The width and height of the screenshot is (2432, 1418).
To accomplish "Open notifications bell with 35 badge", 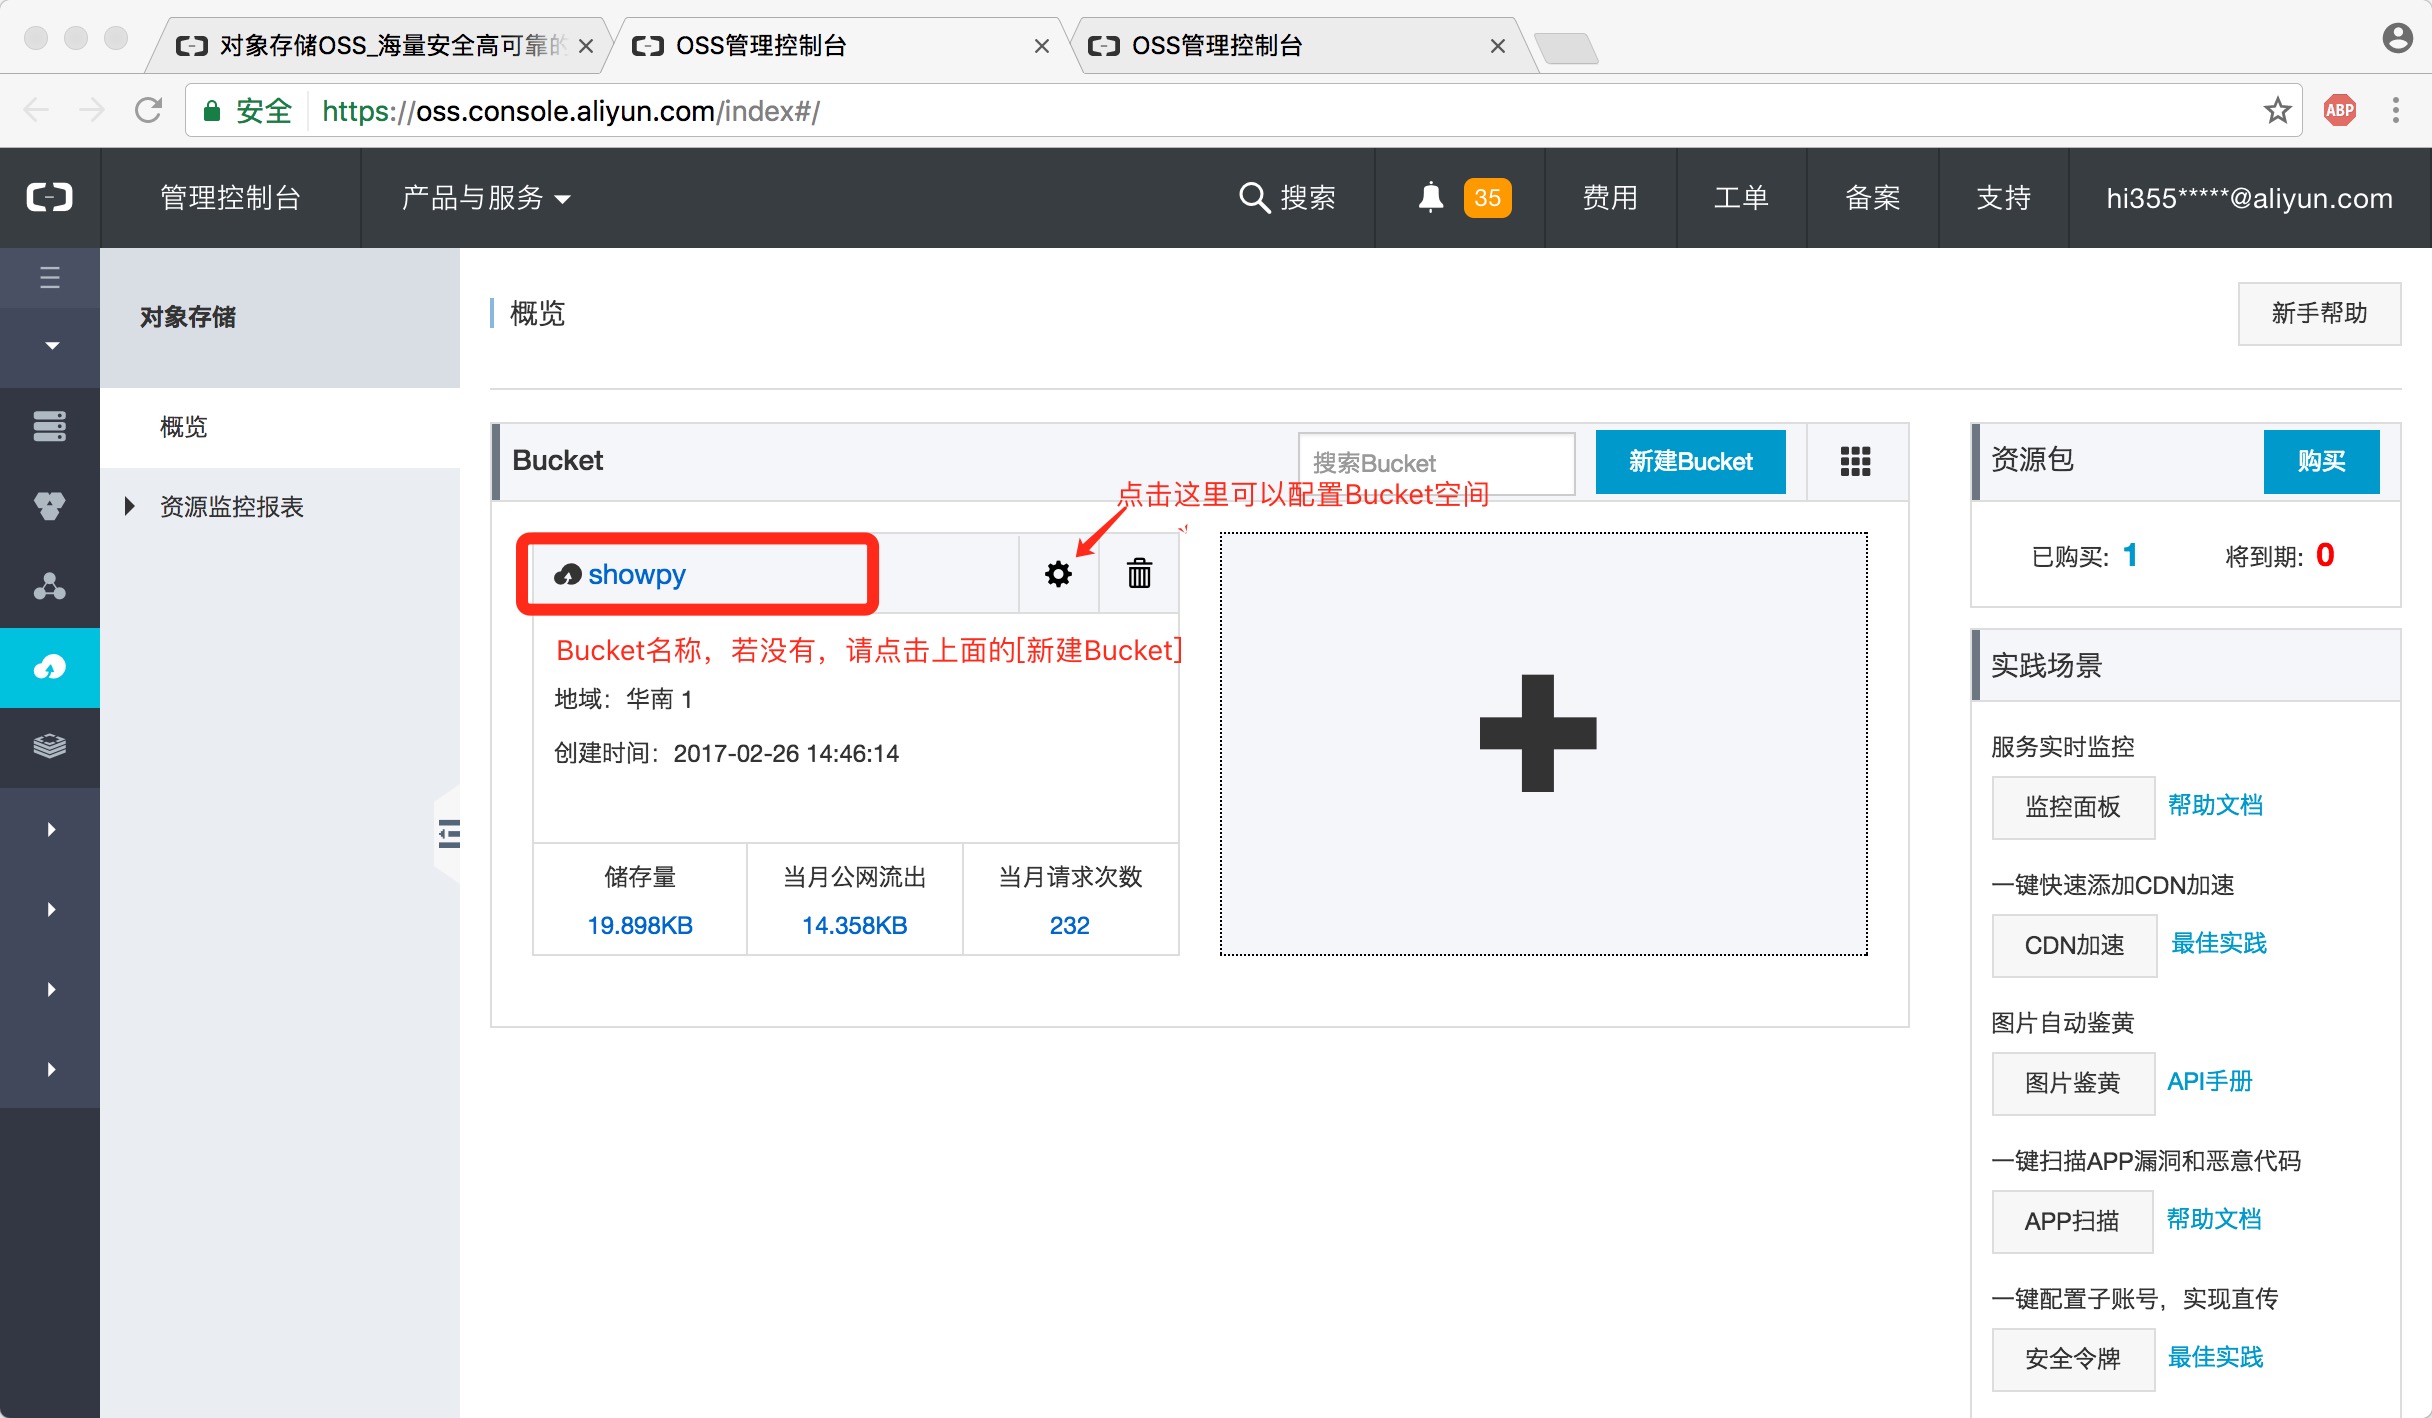I will coord(1462,197).
